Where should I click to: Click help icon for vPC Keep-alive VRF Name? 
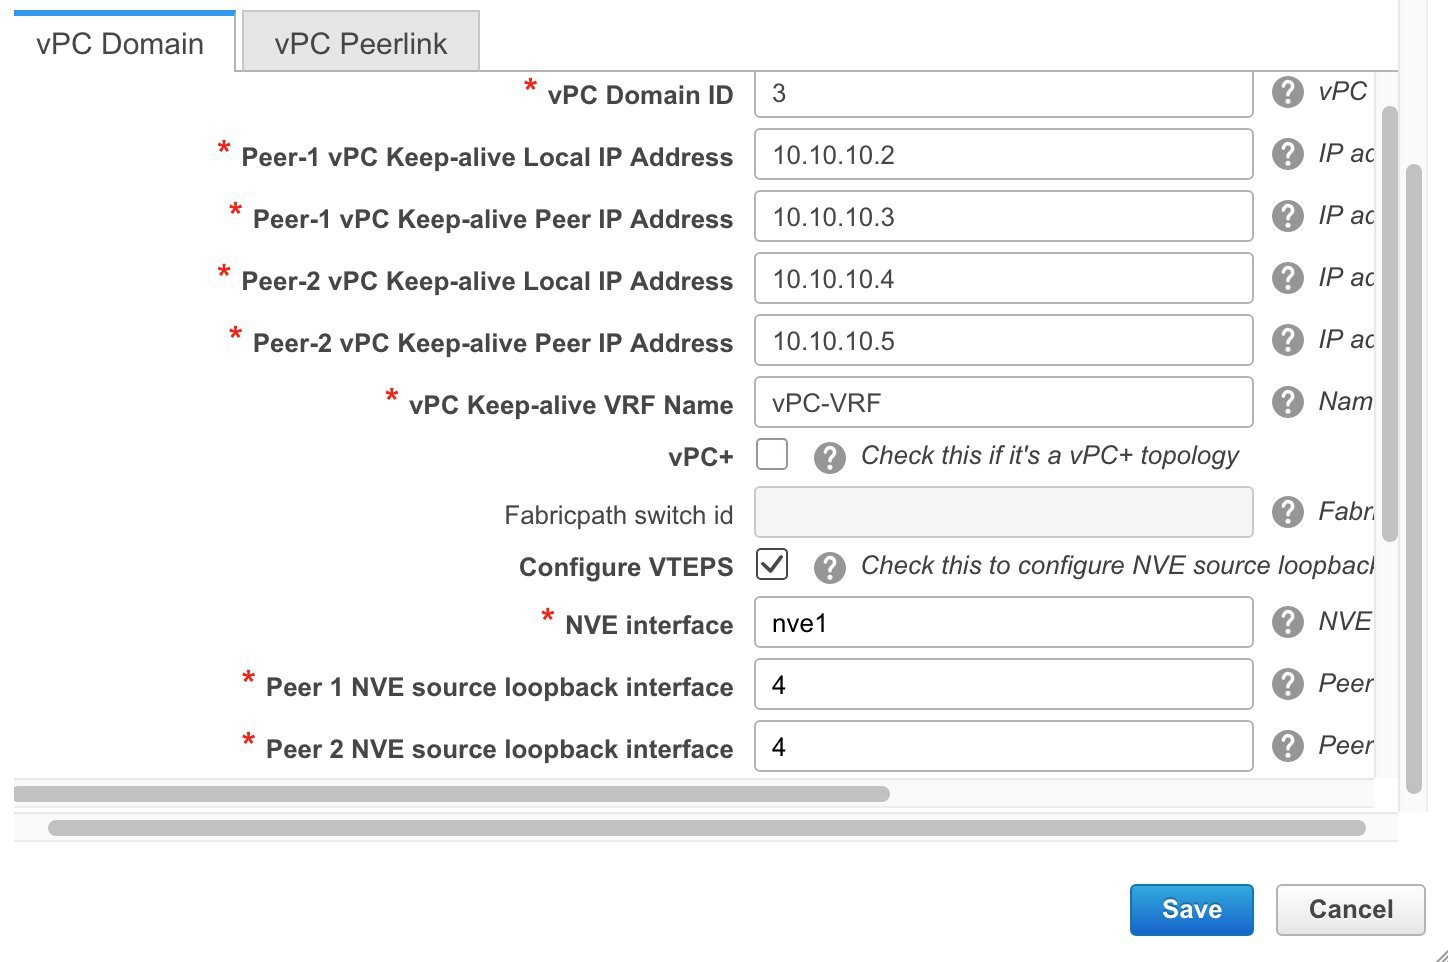pyautogui.click(x=1287, y=402)
